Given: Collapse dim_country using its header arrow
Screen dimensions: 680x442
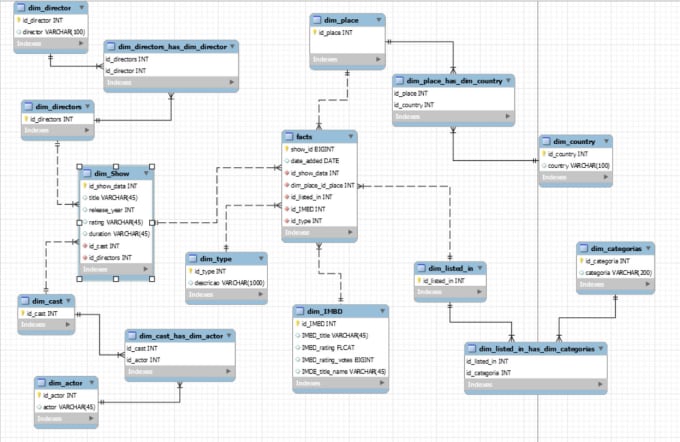Looking at the screenshot, I should pyautogui.click(x=606, y=141).
